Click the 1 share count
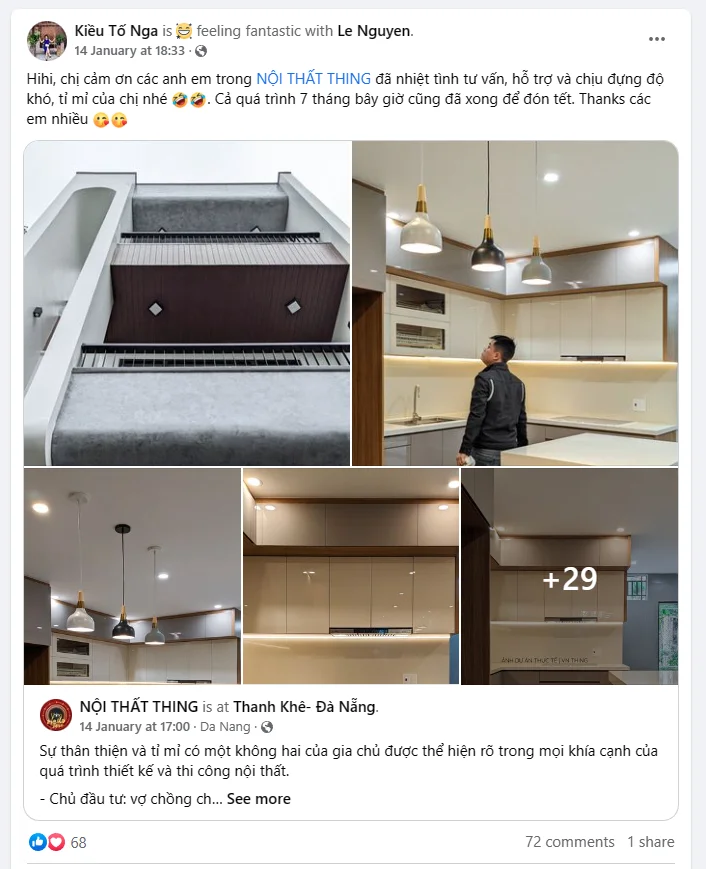 coord(651,842)
